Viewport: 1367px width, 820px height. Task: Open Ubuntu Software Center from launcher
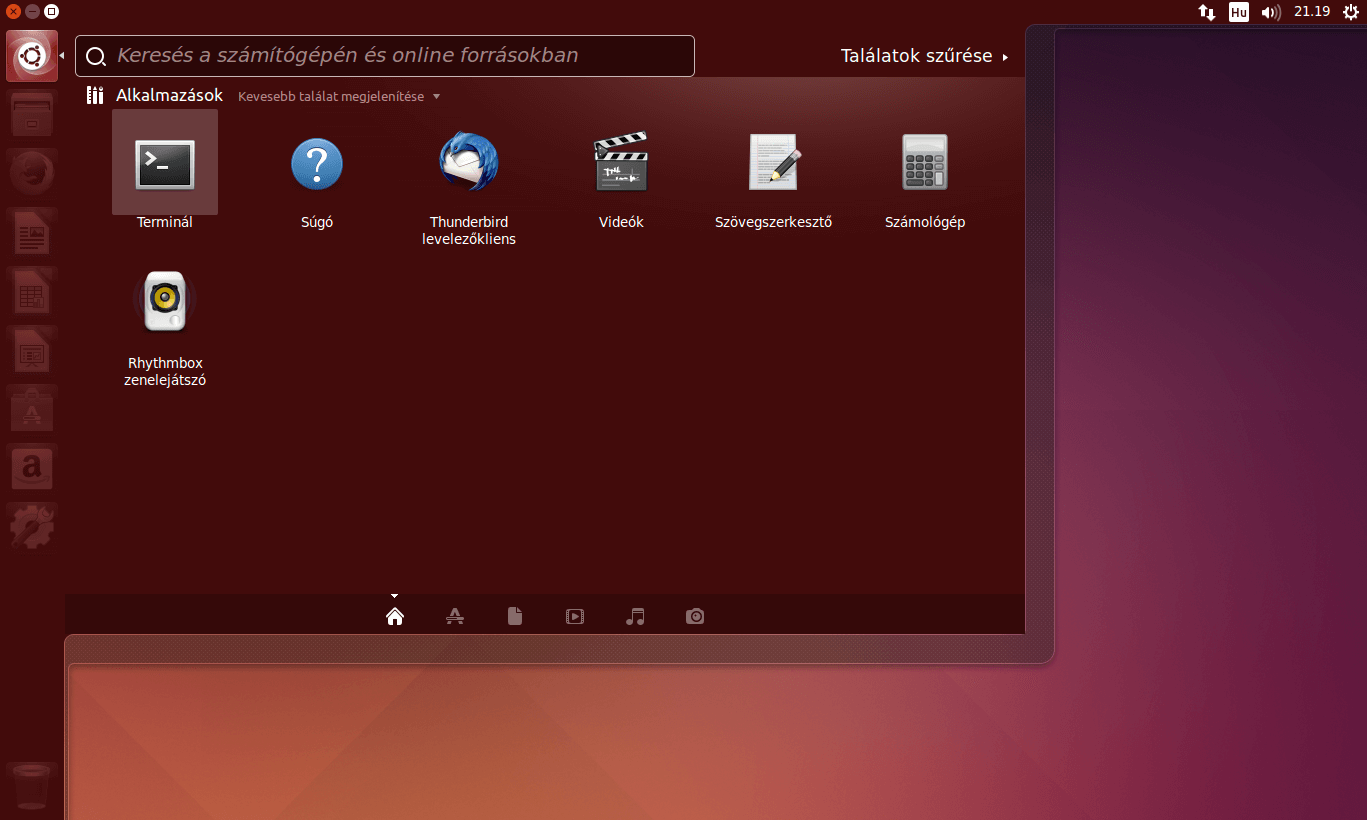tap(32, 410)
